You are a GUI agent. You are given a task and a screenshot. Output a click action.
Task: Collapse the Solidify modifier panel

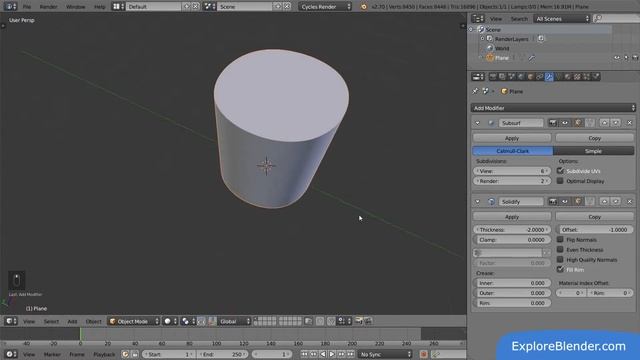[478, 202]
